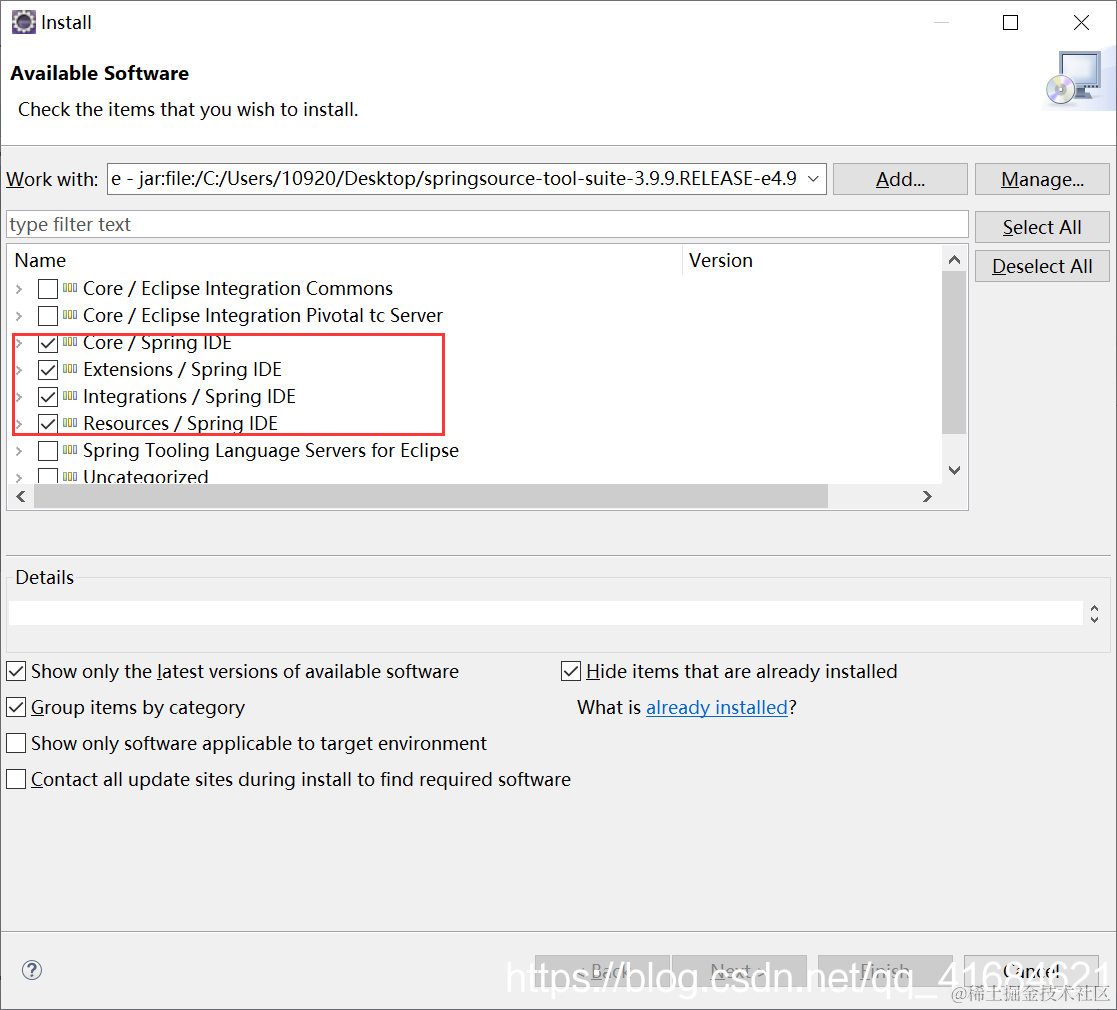Click category icon beside Core / Eclipse Integration Commons
This screenshot has height=1010, width=1117.
pyautogui.click(x=70, y=288)
